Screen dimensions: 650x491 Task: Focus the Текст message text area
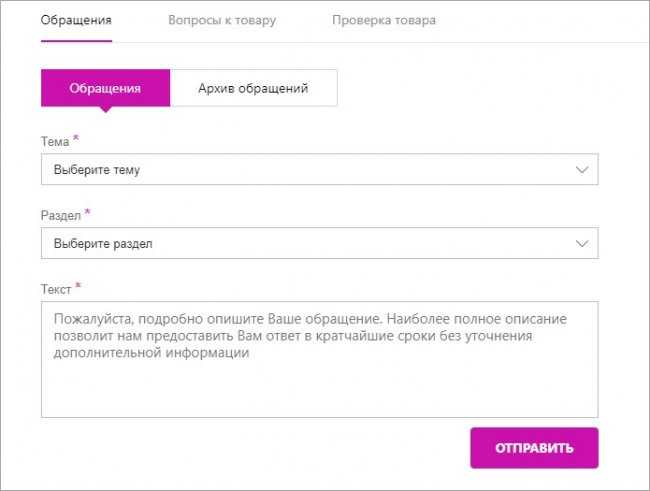pyautogui.click(x=320, y=359)
